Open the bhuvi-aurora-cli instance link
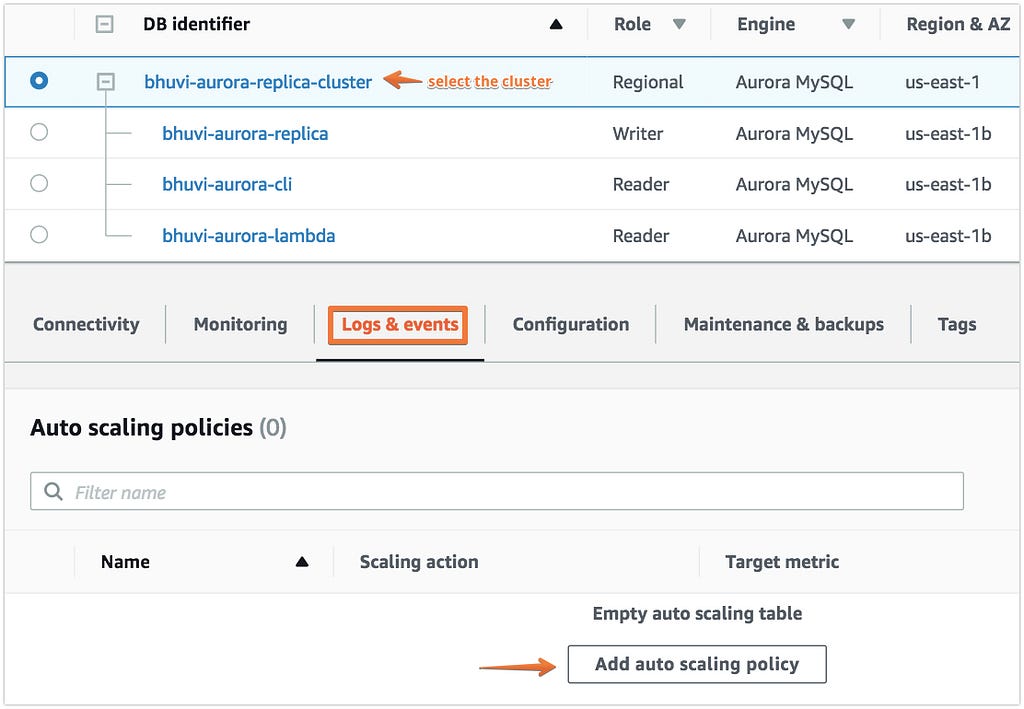Screen dimensions: 1024x709 coord(227,184)
